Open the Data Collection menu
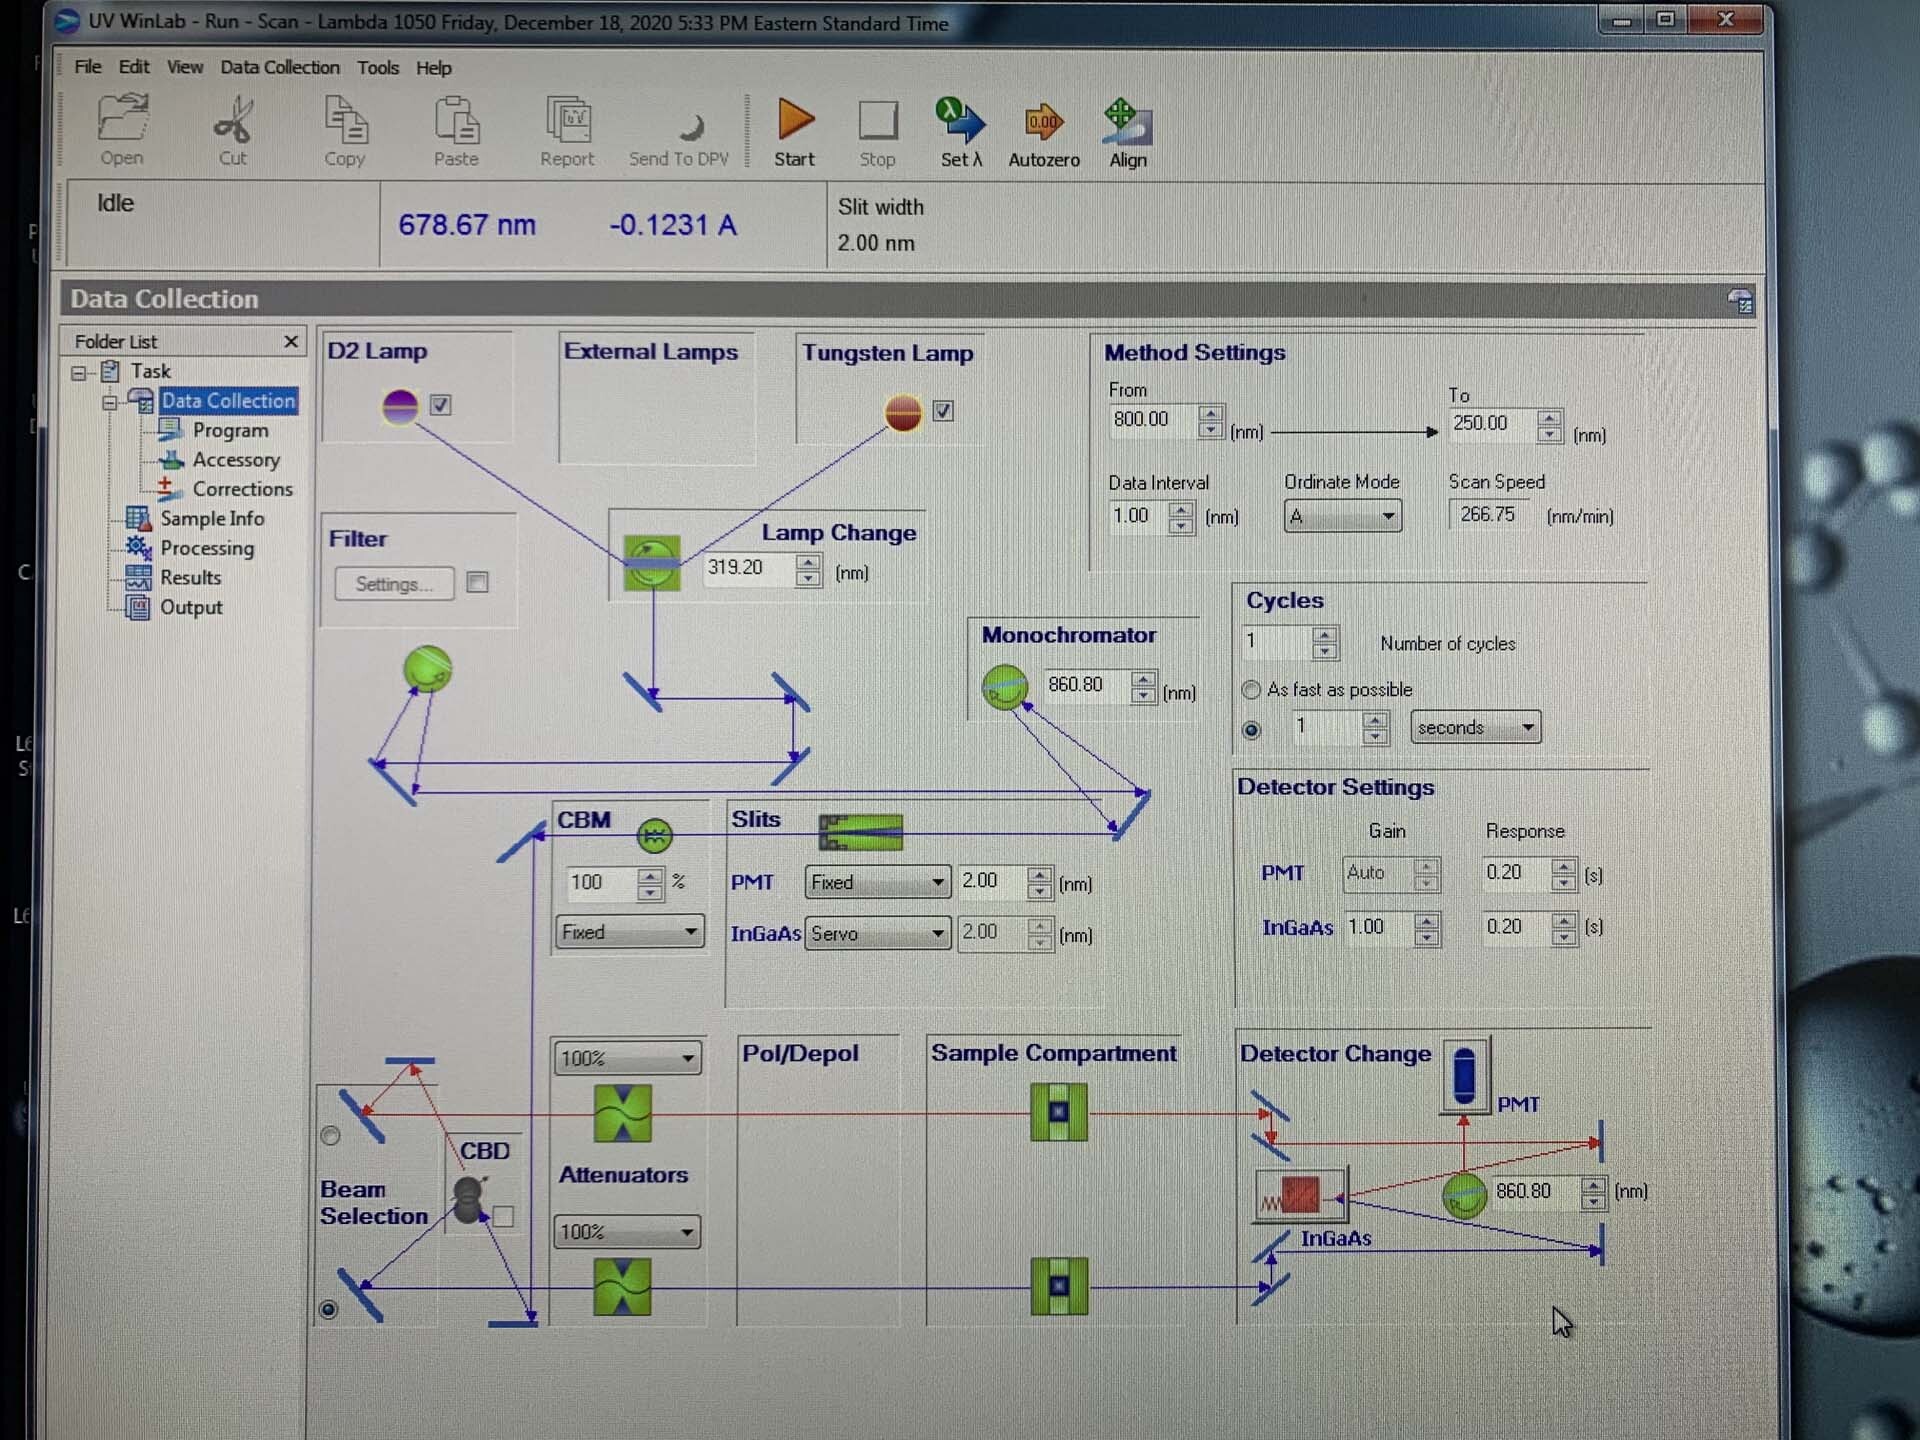The height and width of the screenshot is (1440, 1920). click(x=279, y=67)
